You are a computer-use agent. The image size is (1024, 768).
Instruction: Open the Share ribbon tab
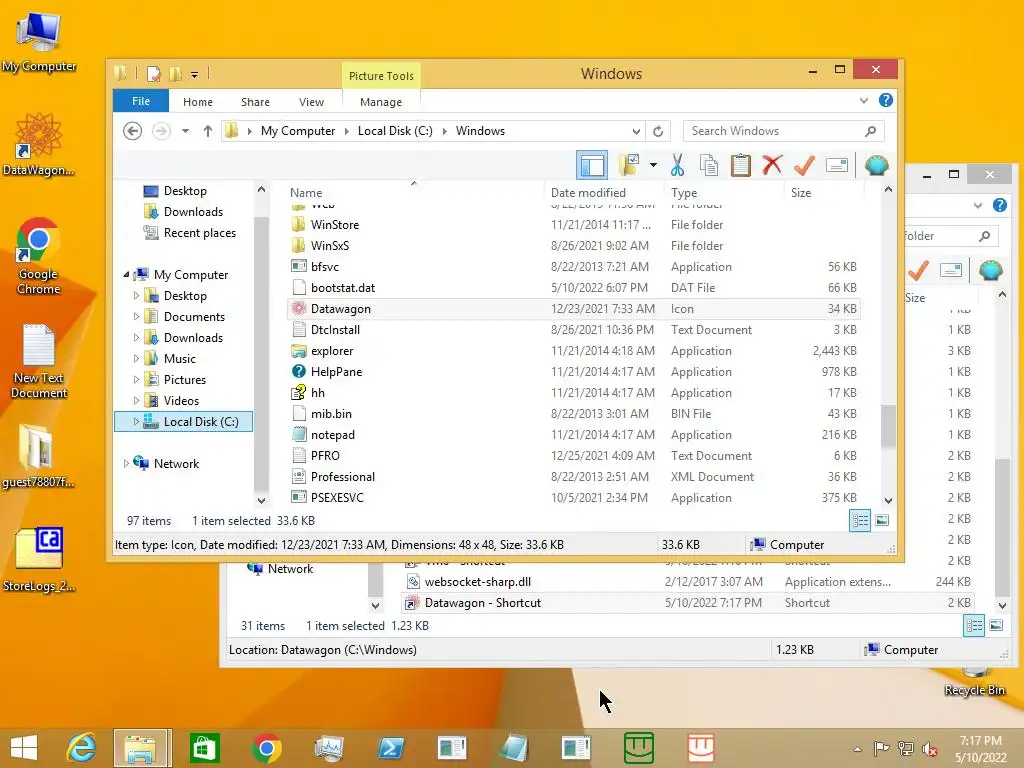(x=255, y=102)
